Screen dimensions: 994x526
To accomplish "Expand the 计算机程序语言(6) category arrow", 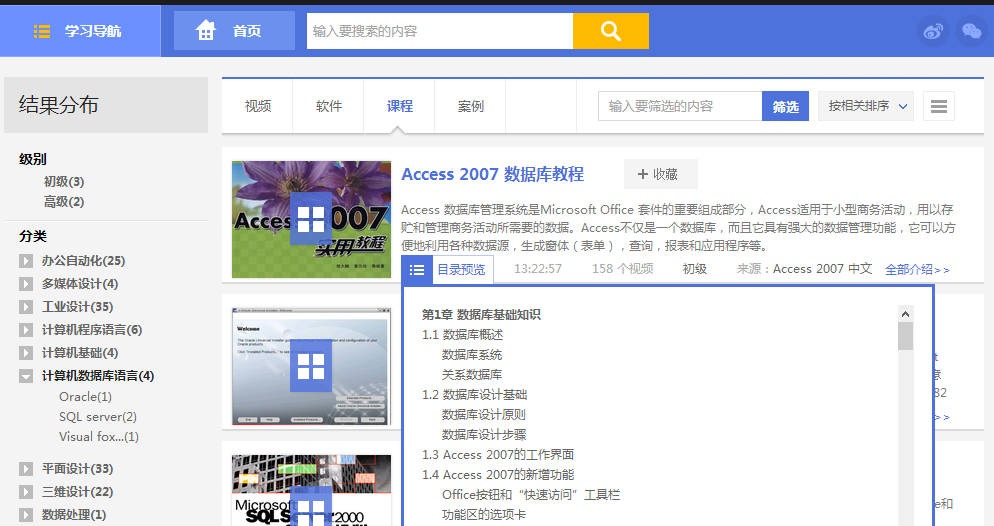I will 26,330.
